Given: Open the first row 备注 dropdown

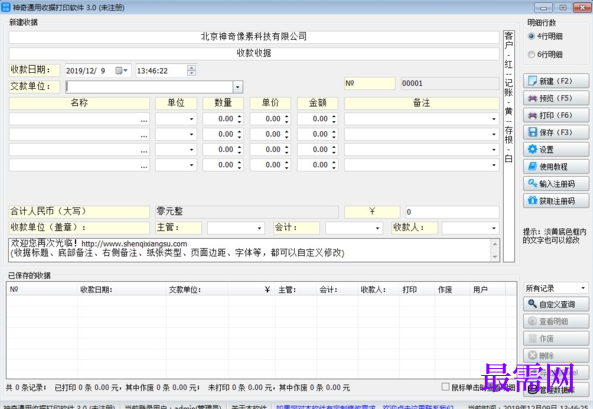Looking at the screenshot, I should click(x=494, y=119).
